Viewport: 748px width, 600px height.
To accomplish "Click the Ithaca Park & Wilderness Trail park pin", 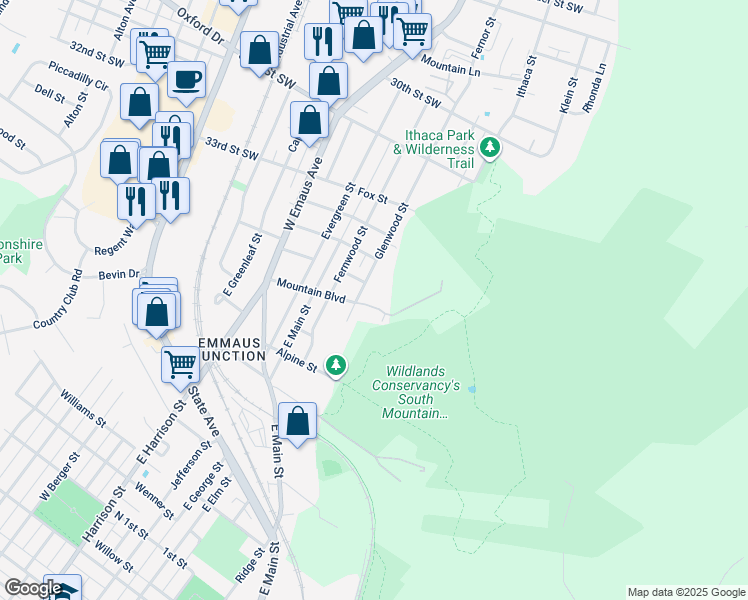I will tap(490, 148).
